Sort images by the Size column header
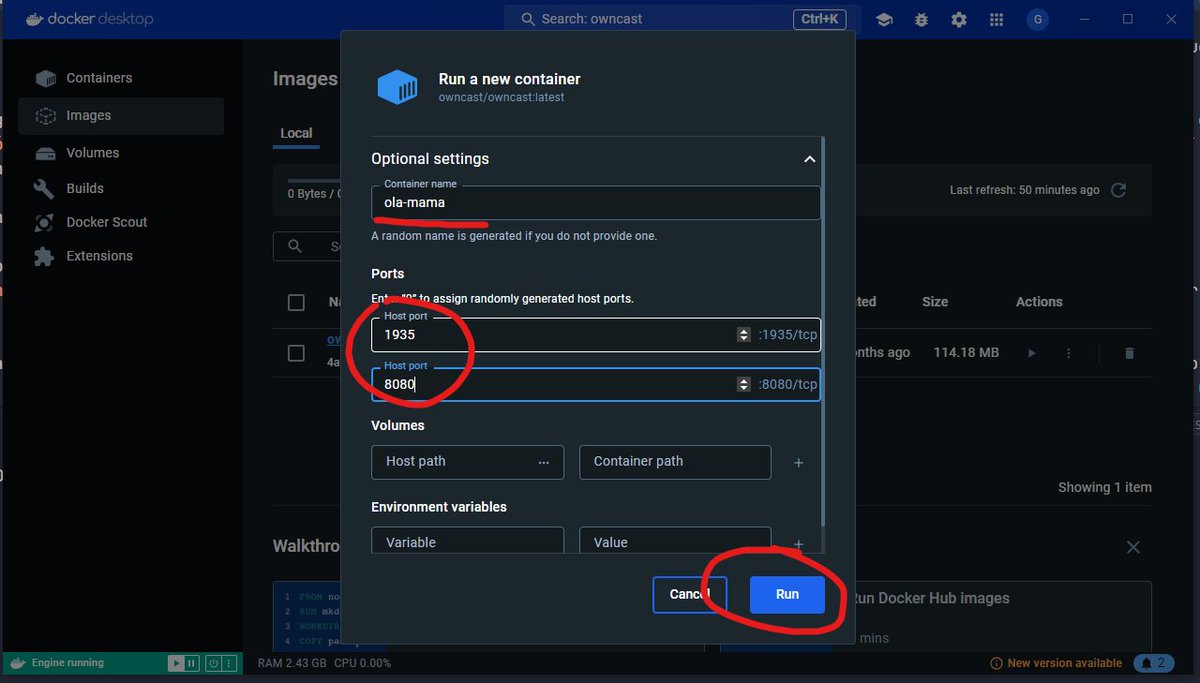The width and height of the screenshot is (1200, 683). 935,302
